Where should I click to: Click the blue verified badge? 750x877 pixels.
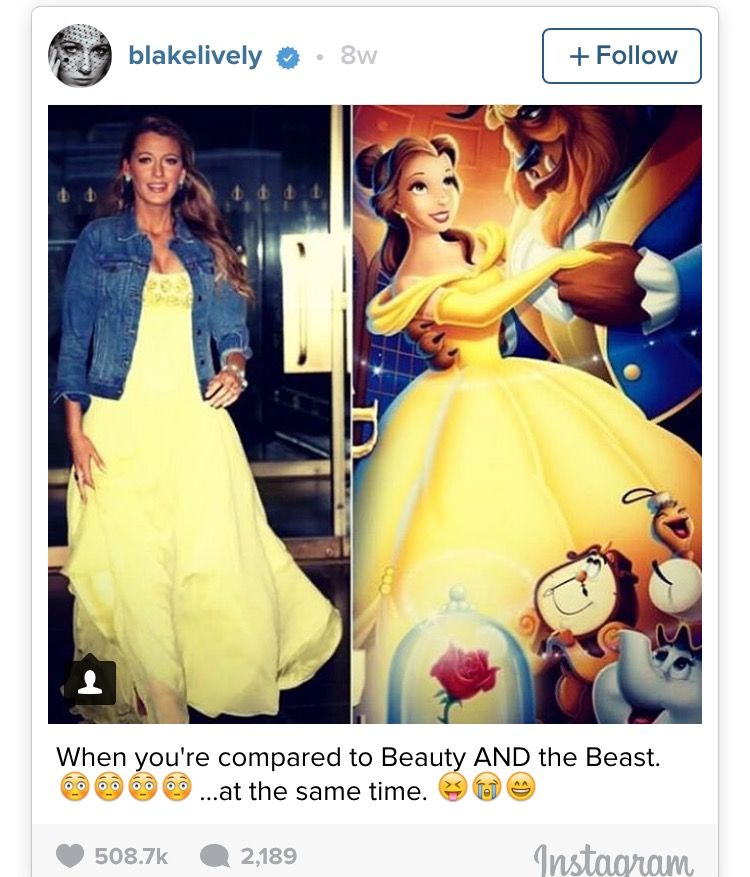[288, 58]
